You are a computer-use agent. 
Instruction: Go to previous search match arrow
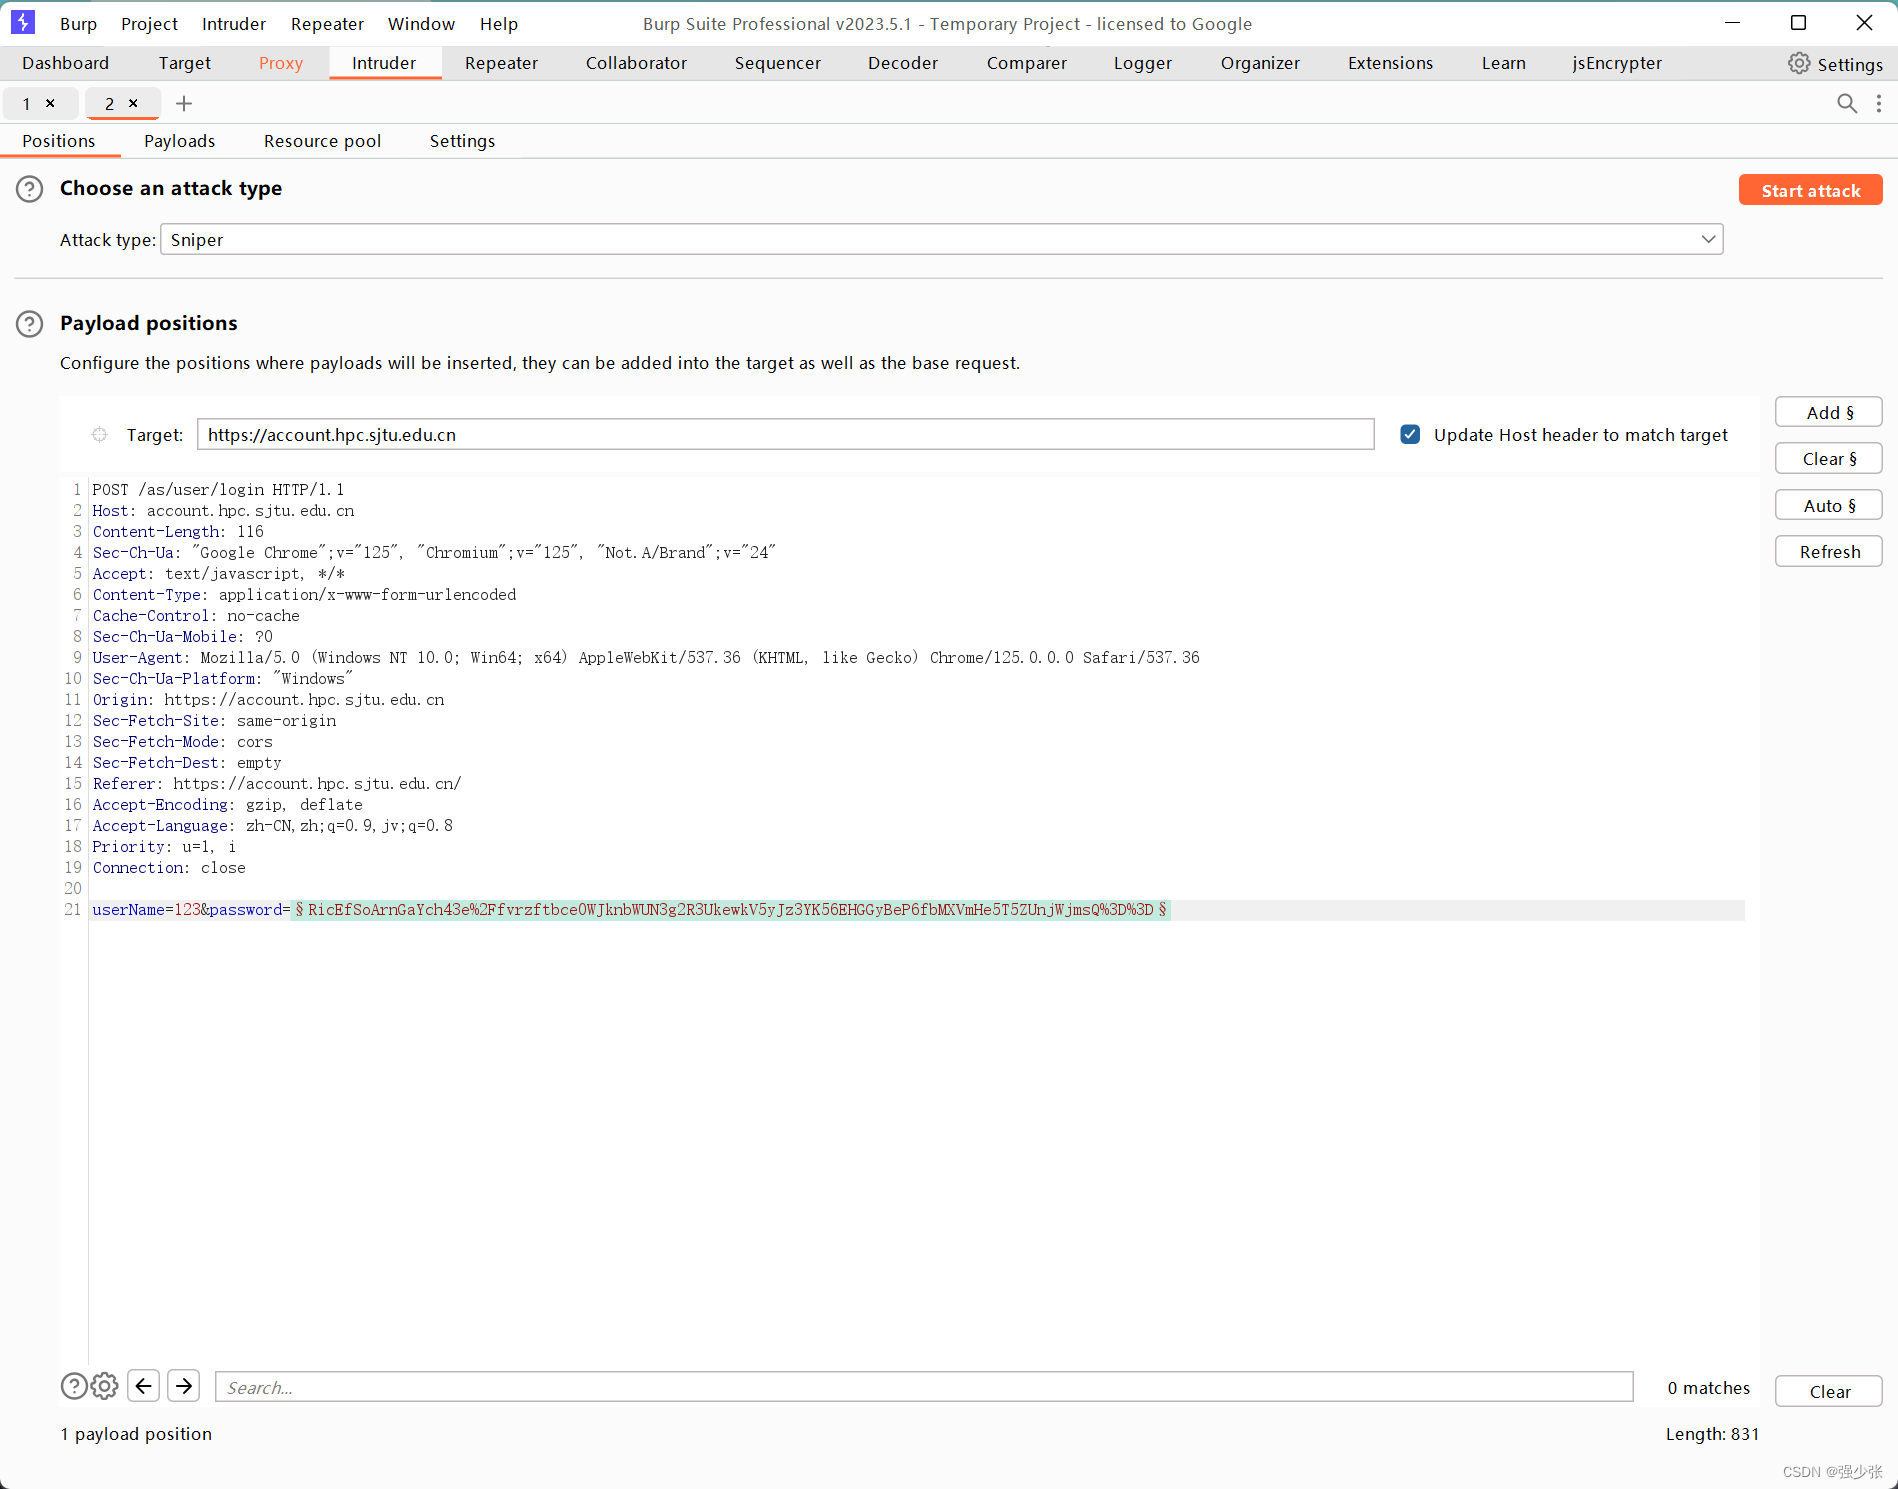(144, 1386)
